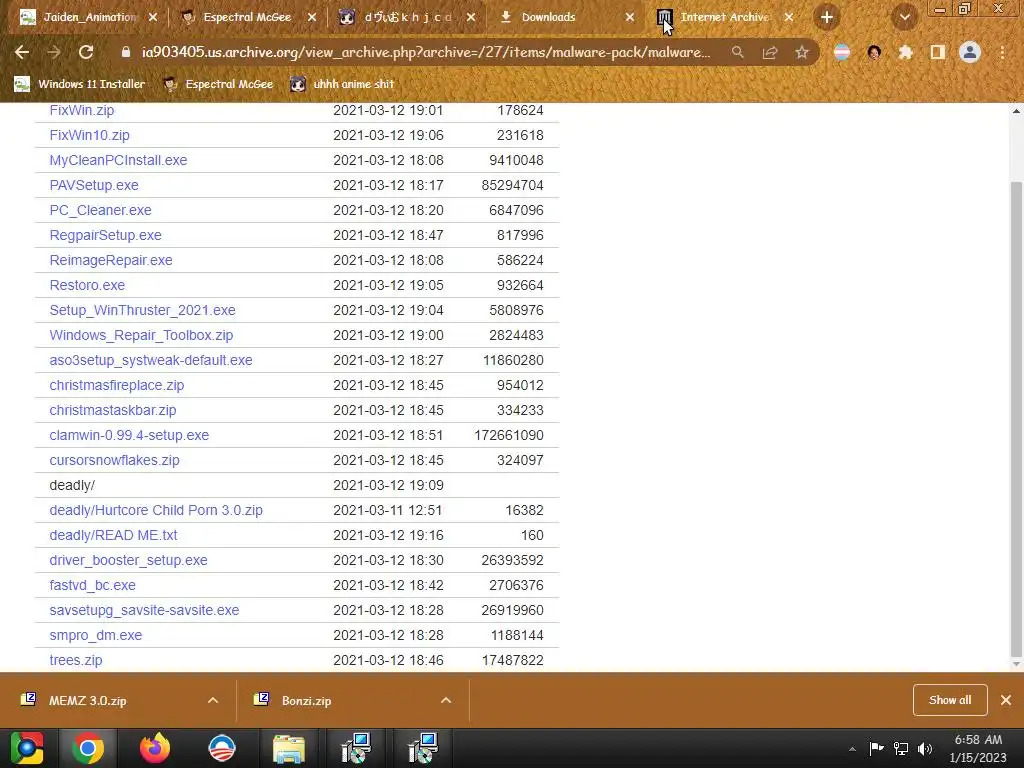
Task: Close the Espectral McGee tab
Action: 312,17
